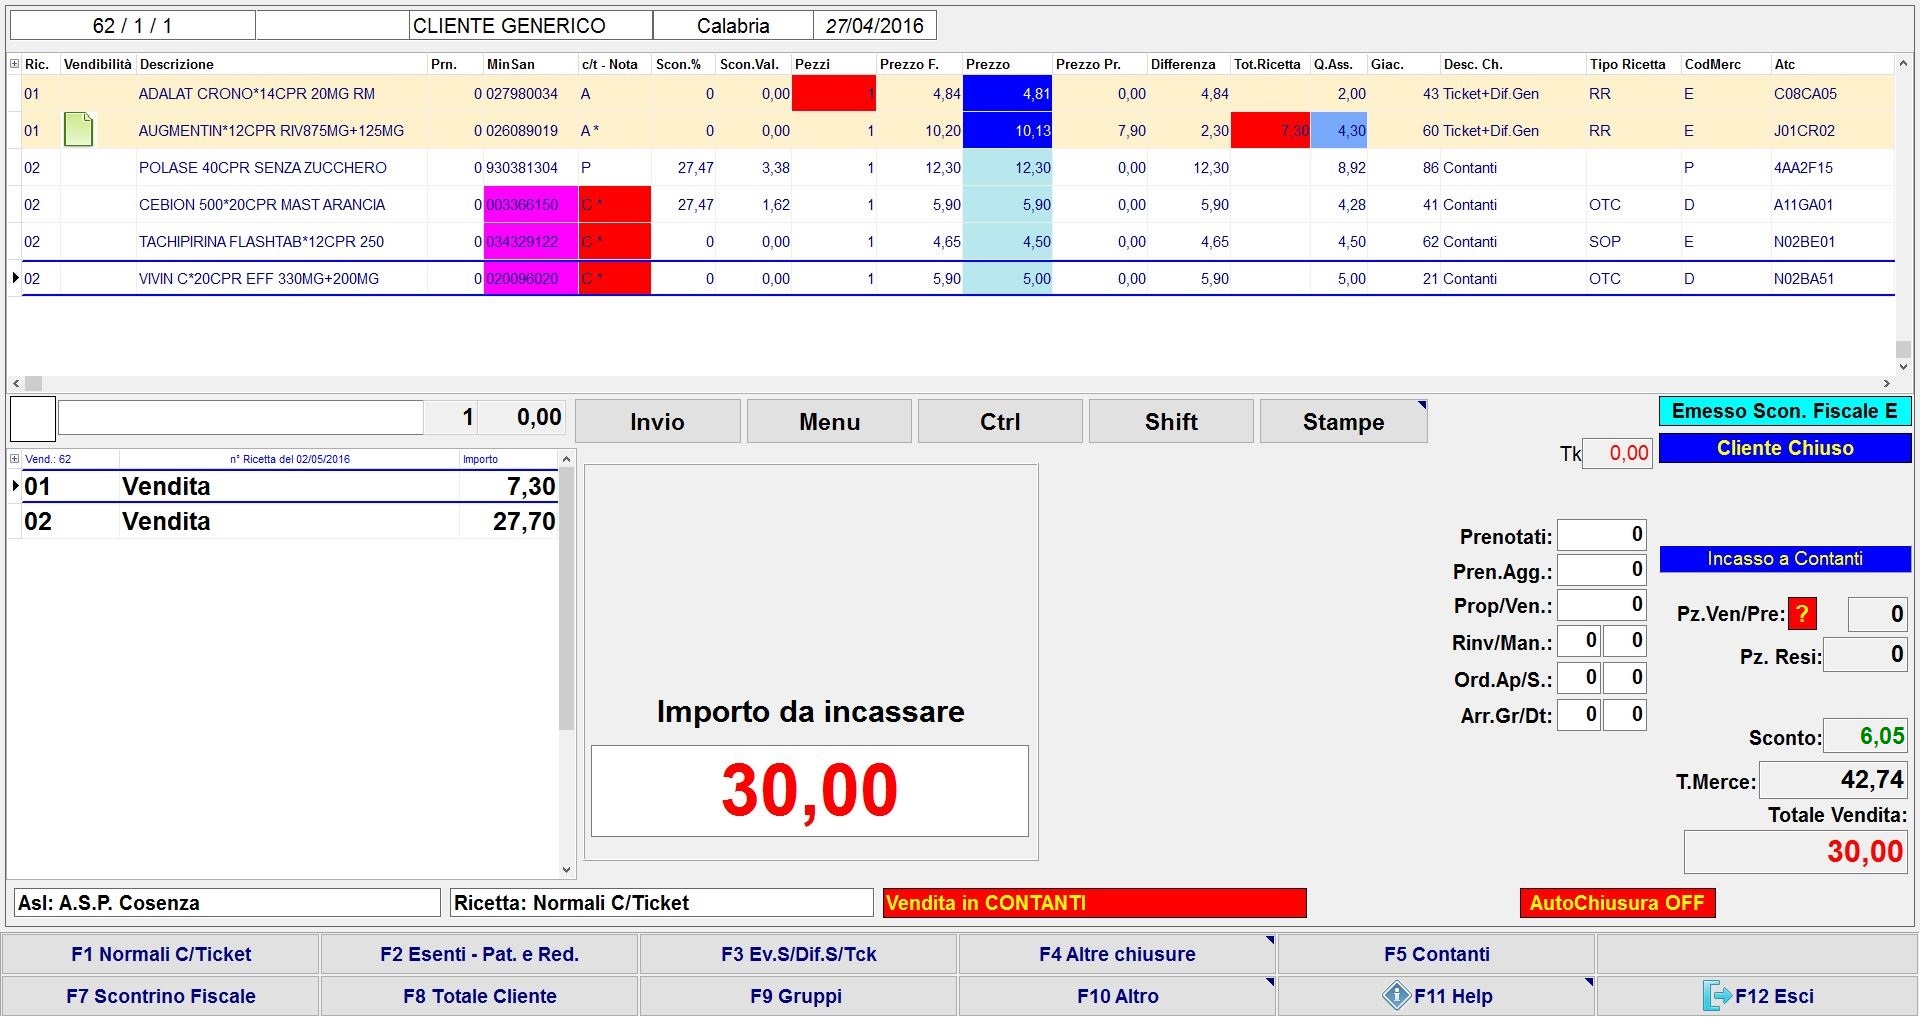Open the Menu button
Image resolution: width=1920 pixels, height=1017 pixels.
(829, 422)
